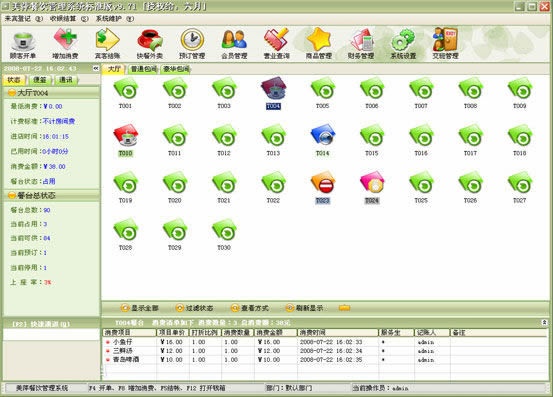This screenshot has width=553, height=397.
Task: Collapse the left panel with double-arrow button
Action: (x=96, y=68)
